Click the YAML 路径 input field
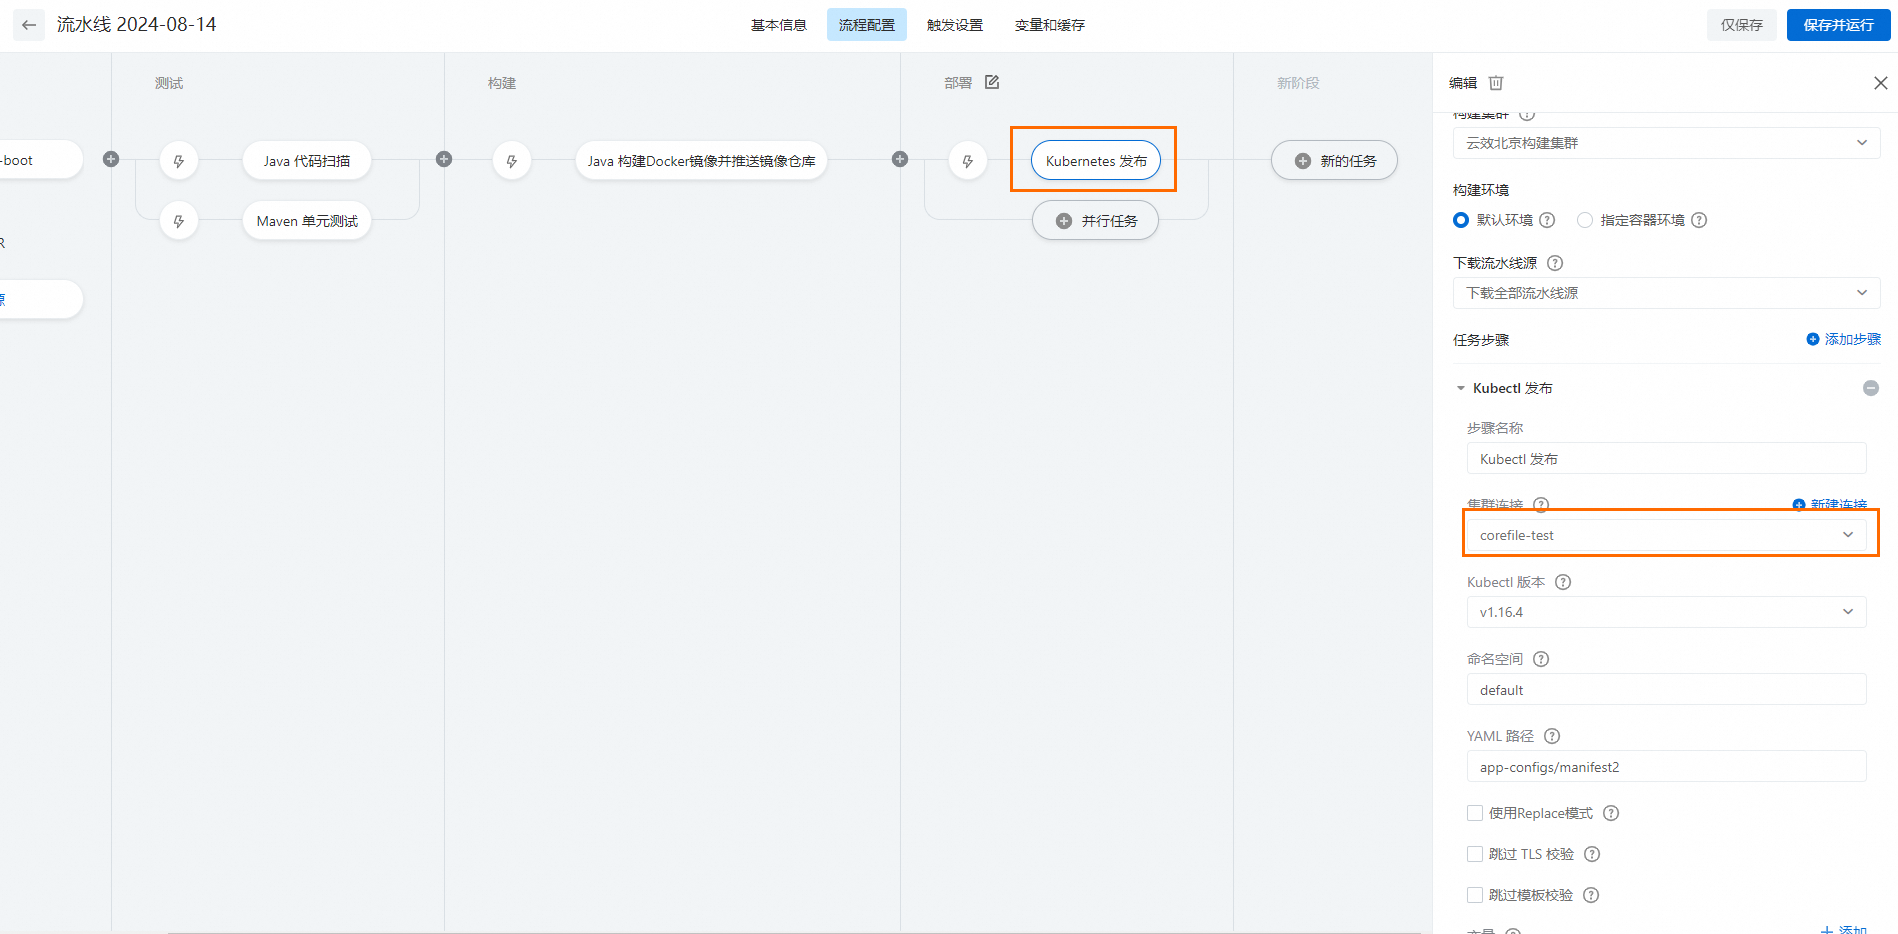 (1666, 766)
